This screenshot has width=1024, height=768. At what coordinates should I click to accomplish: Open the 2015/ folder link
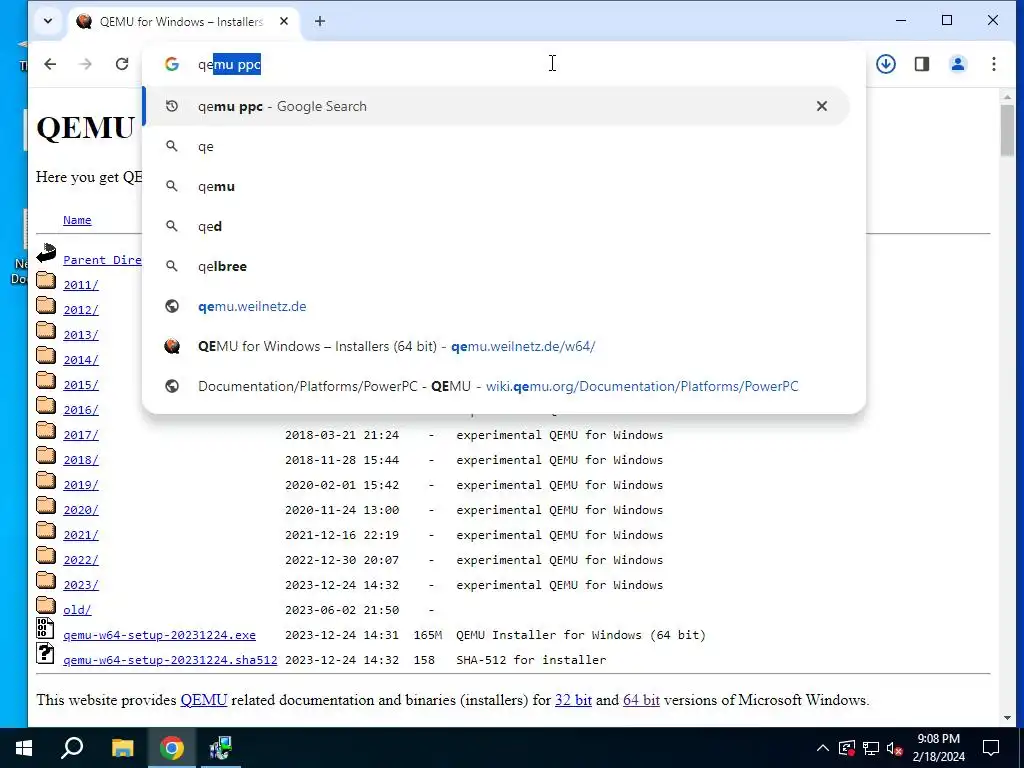coord(81,385)
